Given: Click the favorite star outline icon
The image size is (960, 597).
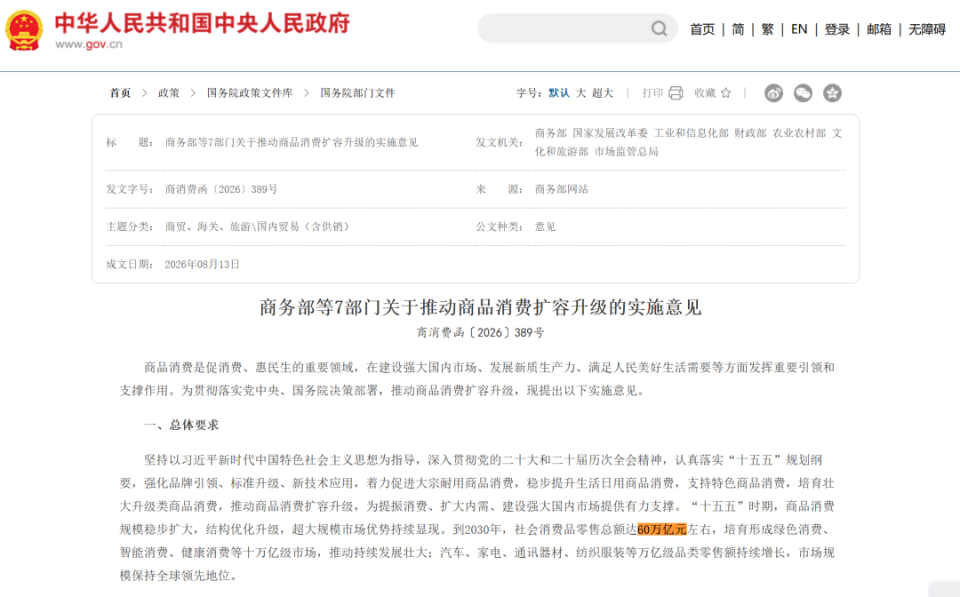Looking at the screenshot, I should [x=726, y=93].
